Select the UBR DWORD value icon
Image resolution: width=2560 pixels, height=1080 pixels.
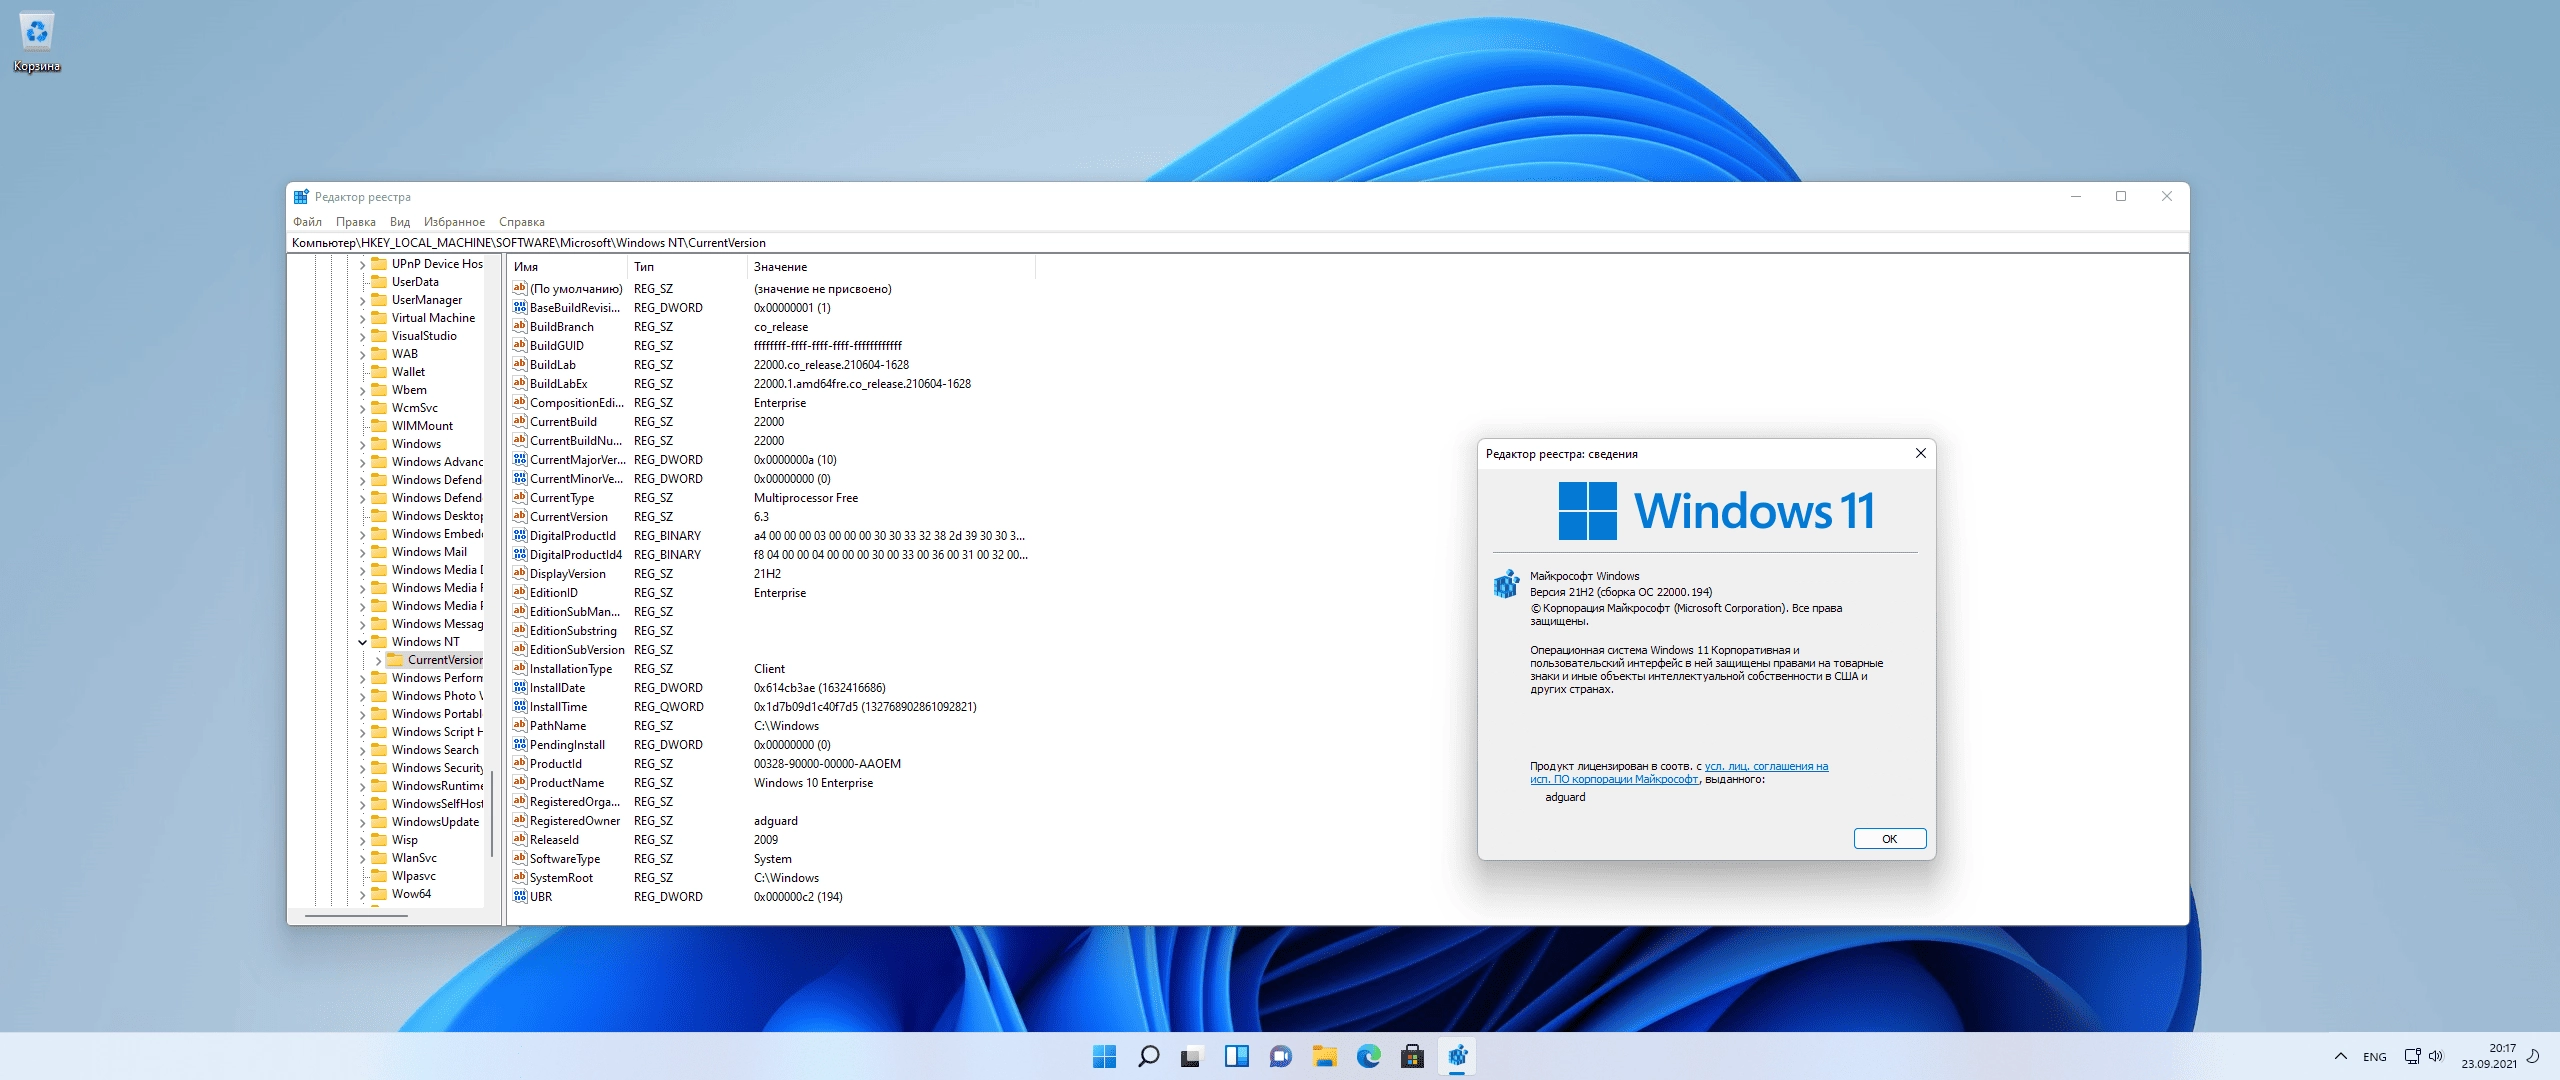coord(519,896)
